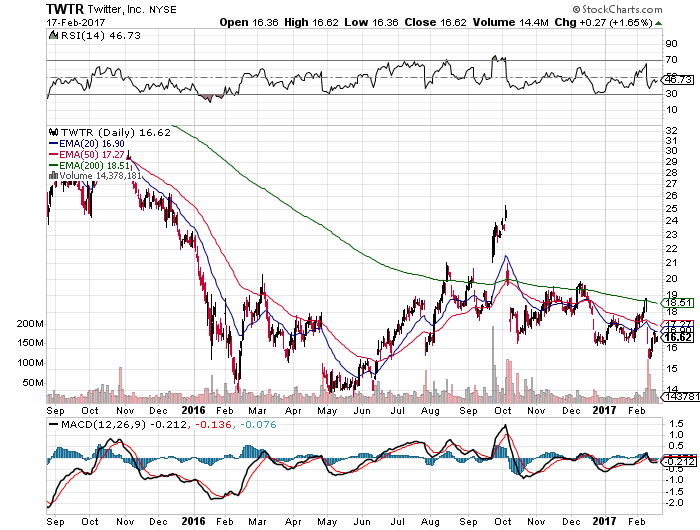Click the TWTR ticker symbol title
Image resolution: width=700 pixels, height=530 pixels.
[65, 9]
